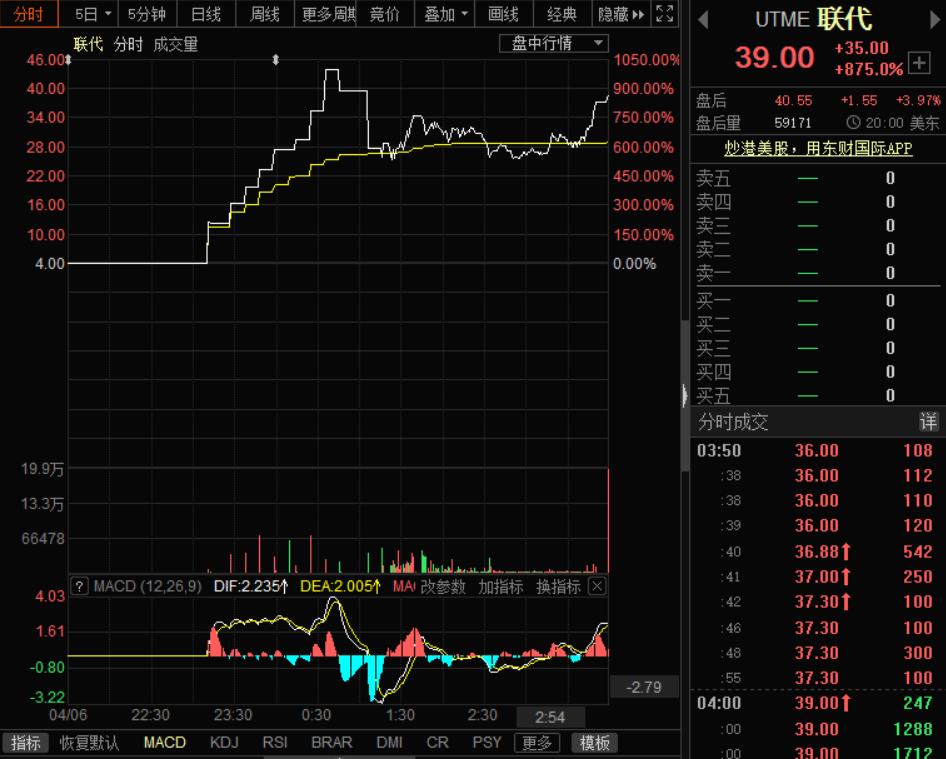Open fullscreen chart view icon

(664, 13)
